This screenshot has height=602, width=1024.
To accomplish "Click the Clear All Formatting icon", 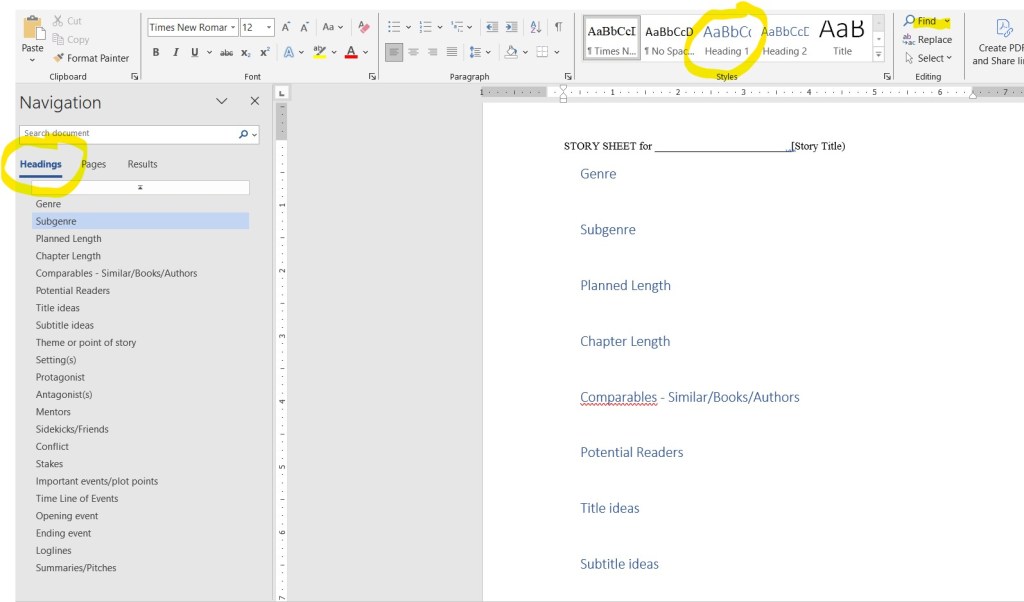I will tap(364, 27).
